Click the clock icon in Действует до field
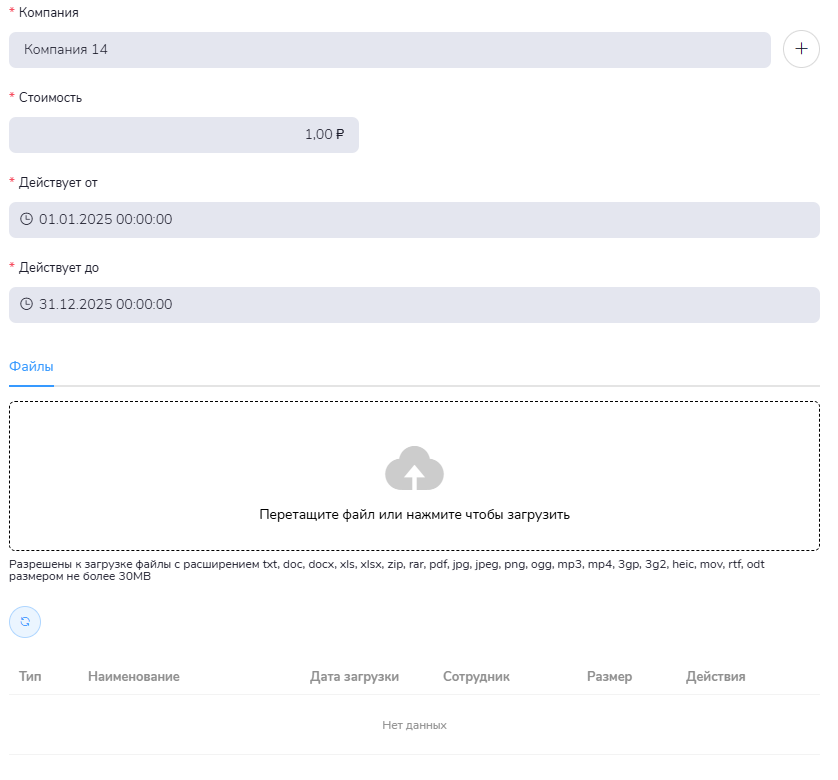Screen dimensions: 838x780 (x=27, y=305)
